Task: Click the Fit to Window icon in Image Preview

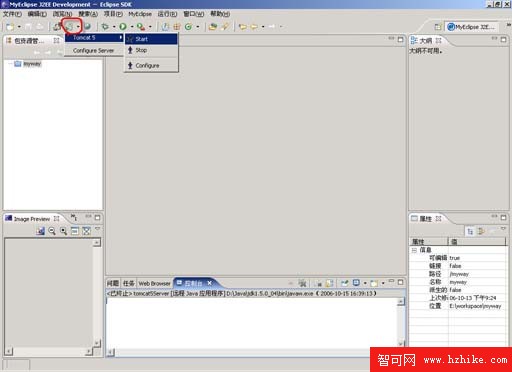Action: click(x=86, y=231)
